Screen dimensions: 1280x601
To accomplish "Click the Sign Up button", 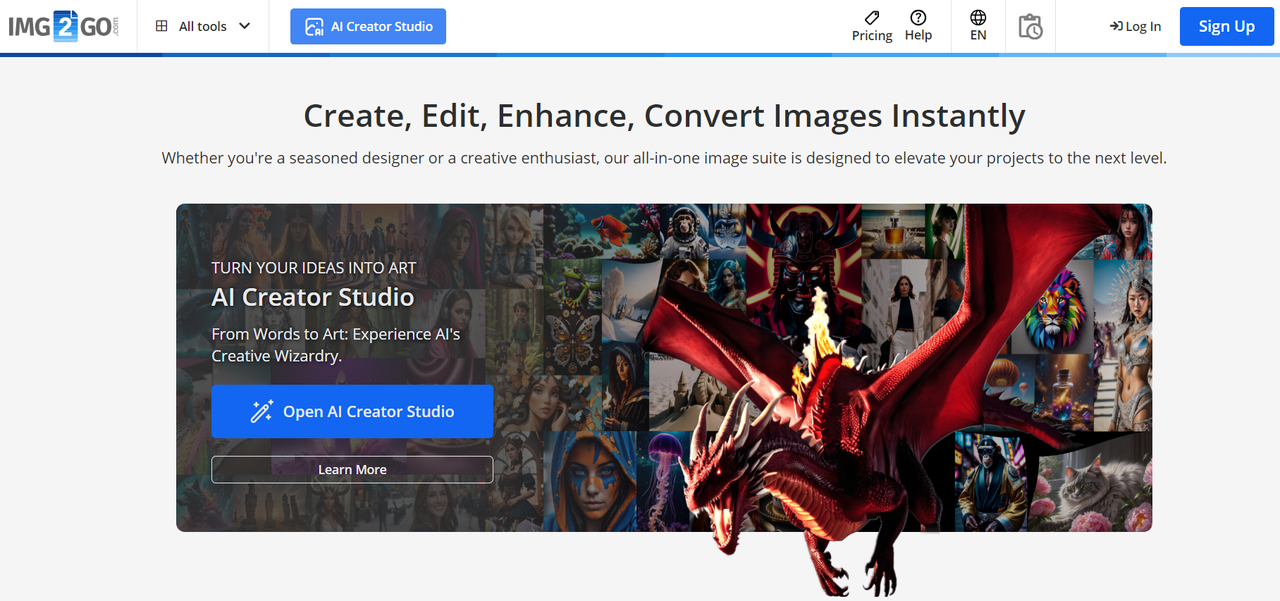I will click(x=1227, y=26).
